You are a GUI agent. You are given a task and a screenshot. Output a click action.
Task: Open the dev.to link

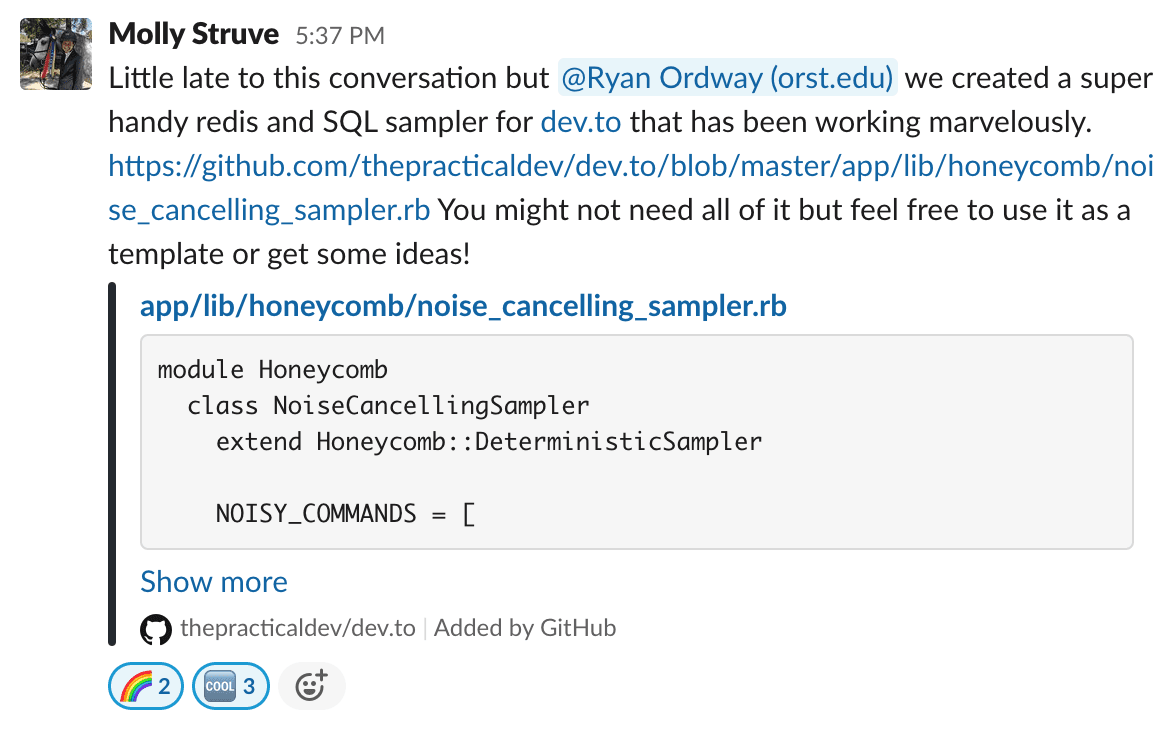click(580, 122)
